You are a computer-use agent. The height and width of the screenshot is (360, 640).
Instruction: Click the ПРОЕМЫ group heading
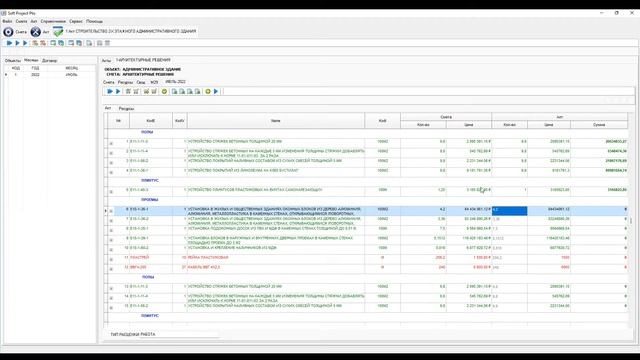(x=150, y=200)
